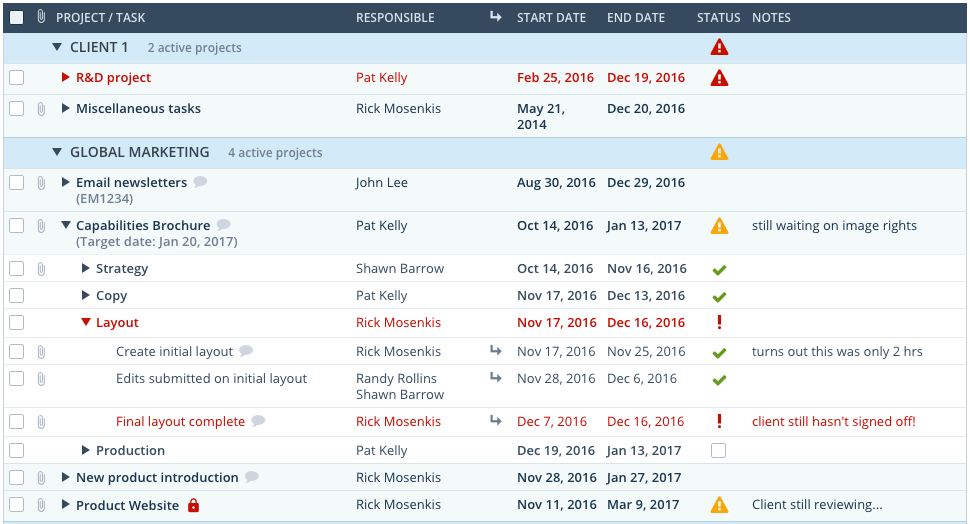Open the Product Website project name
This screenshot has height=524, width=970.
click(x=127, y=505)
